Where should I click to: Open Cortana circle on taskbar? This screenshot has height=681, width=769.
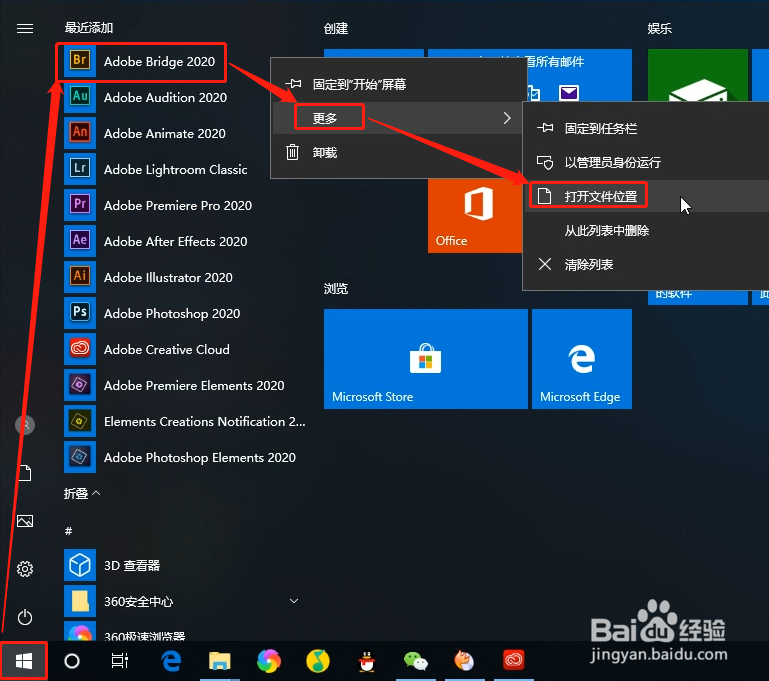pos(72,661)
